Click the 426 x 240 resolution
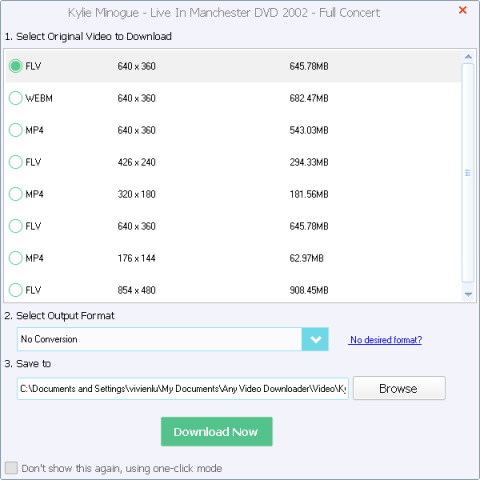480x480 pixels. [x=137, y=162]
